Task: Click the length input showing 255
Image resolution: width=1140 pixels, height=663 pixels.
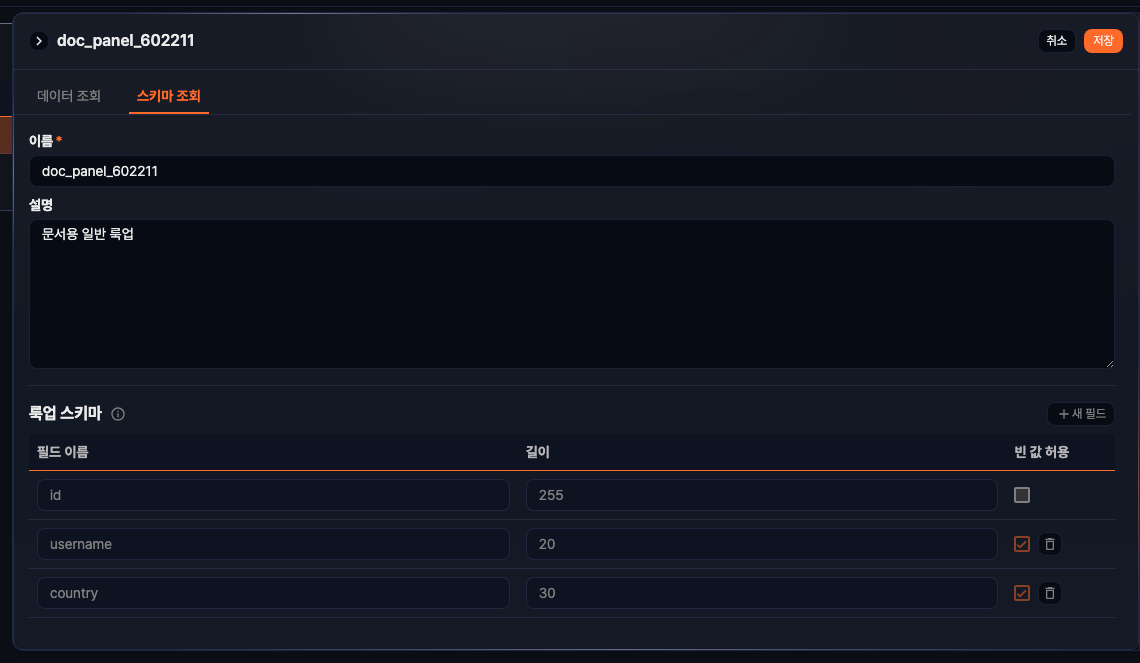Action: (x=761, y=495)
